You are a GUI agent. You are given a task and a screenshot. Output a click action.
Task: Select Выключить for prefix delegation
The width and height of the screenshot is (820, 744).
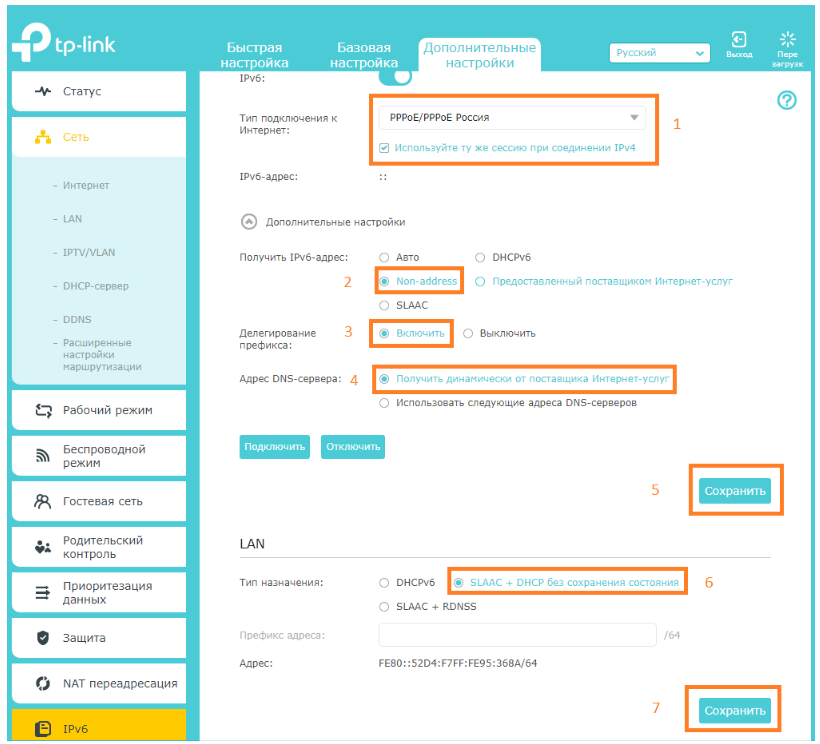(x=468, y=334)
